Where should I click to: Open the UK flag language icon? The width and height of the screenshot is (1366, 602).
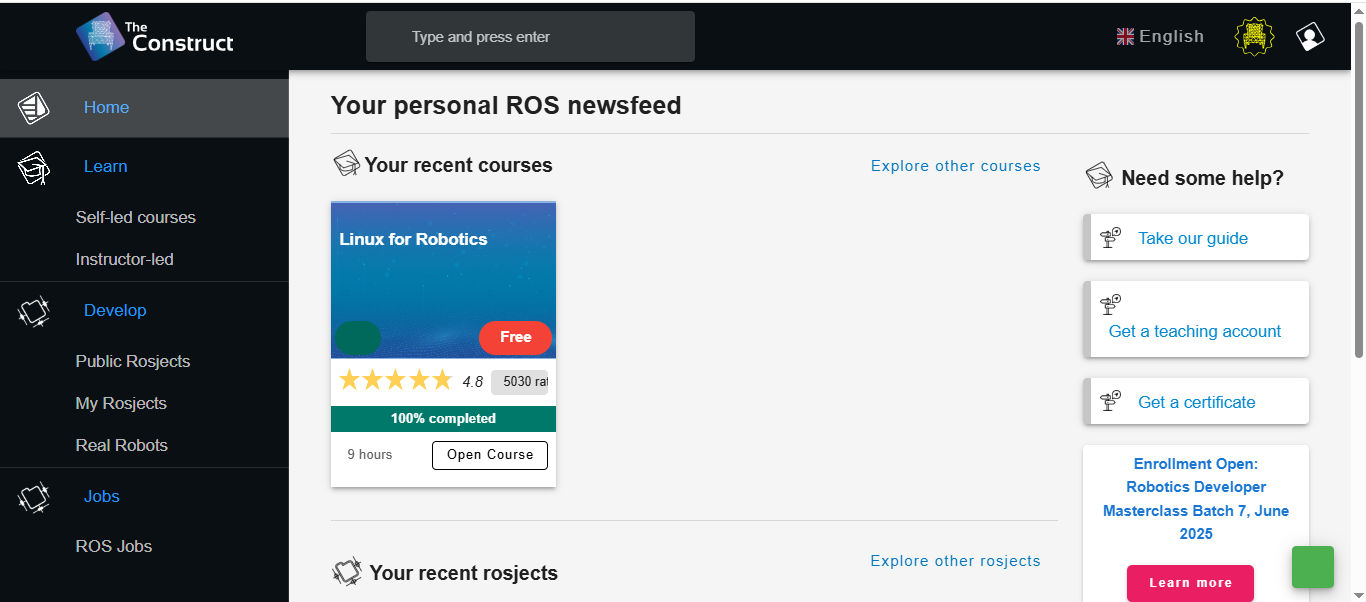[1125, 37]
